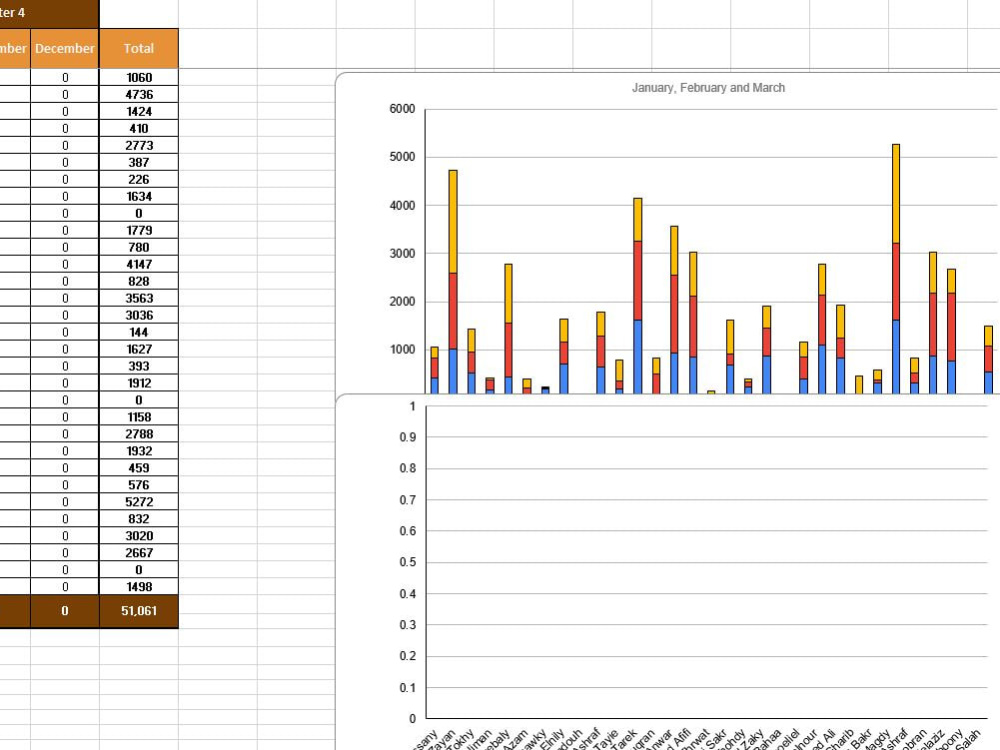
Task: Click the total cell showing 1498
Action: pyautogui.click(x=138, y=587)
